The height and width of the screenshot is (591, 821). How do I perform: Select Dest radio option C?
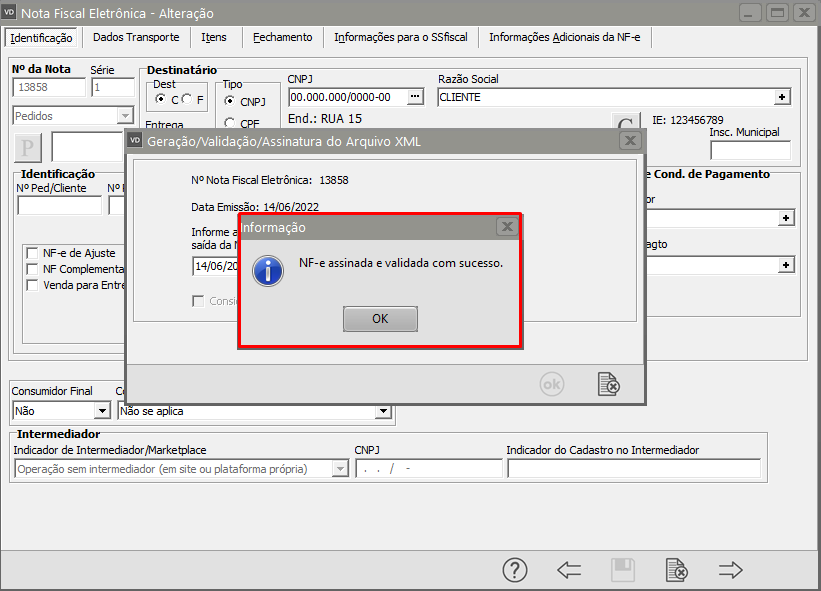[x=161, y=99]
